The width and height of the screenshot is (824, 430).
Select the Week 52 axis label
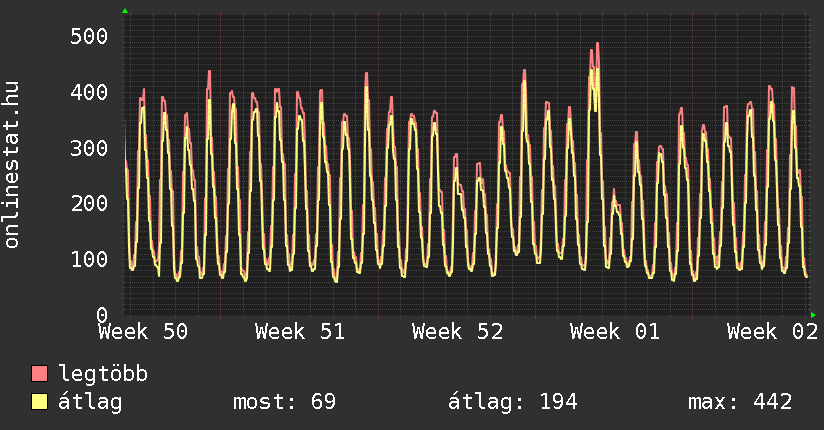pos(457,332)
